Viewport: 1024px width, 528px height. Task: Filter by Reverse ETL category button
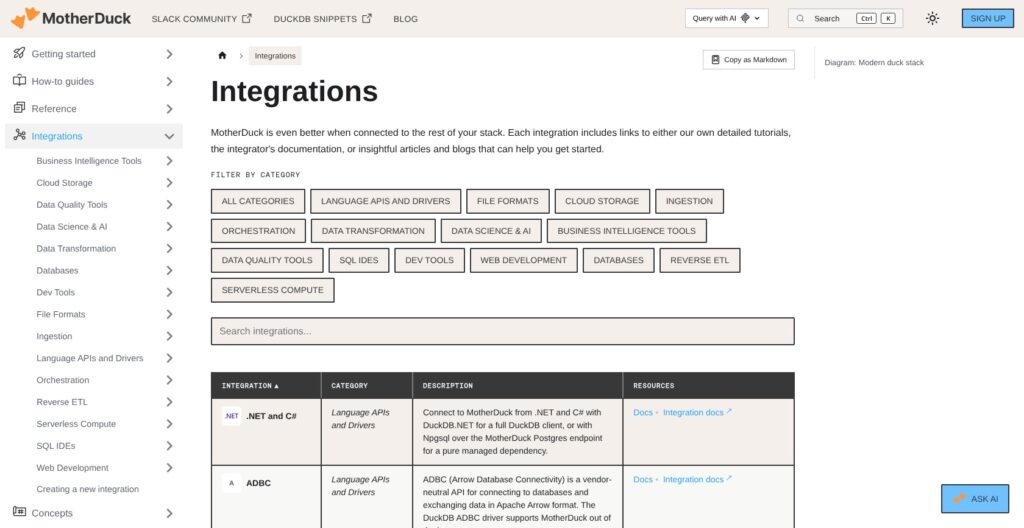pos(699,260)
